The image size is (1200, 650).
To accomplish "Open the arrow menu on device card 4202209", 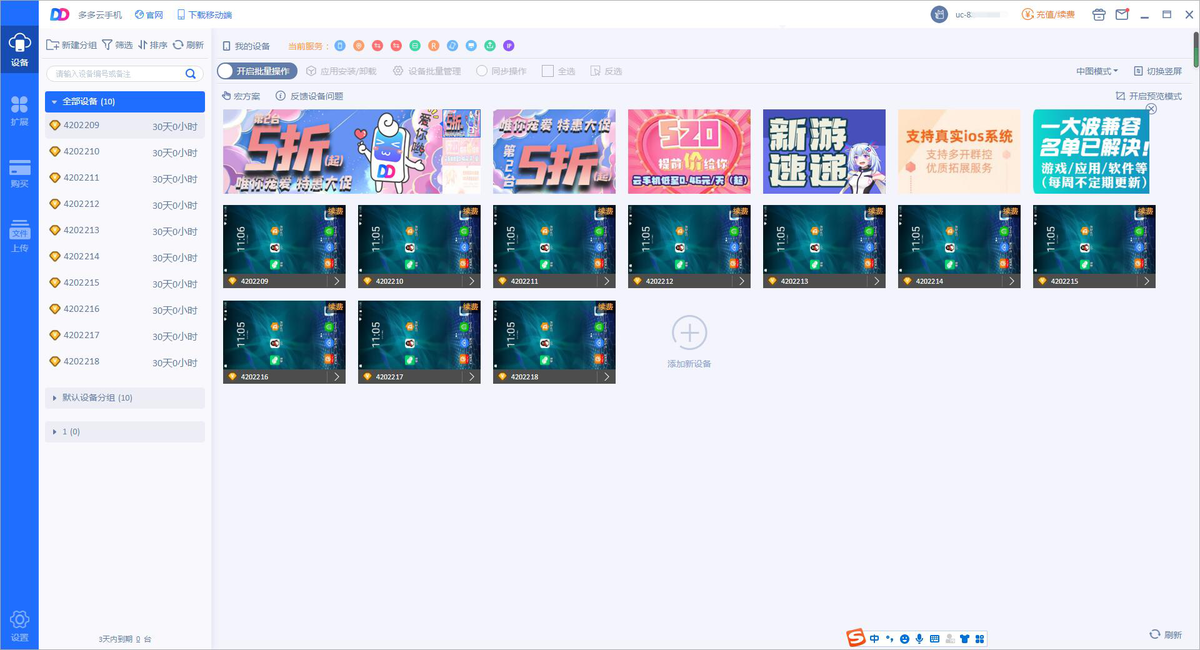I will pyautogui.click(x=337, y=282).
